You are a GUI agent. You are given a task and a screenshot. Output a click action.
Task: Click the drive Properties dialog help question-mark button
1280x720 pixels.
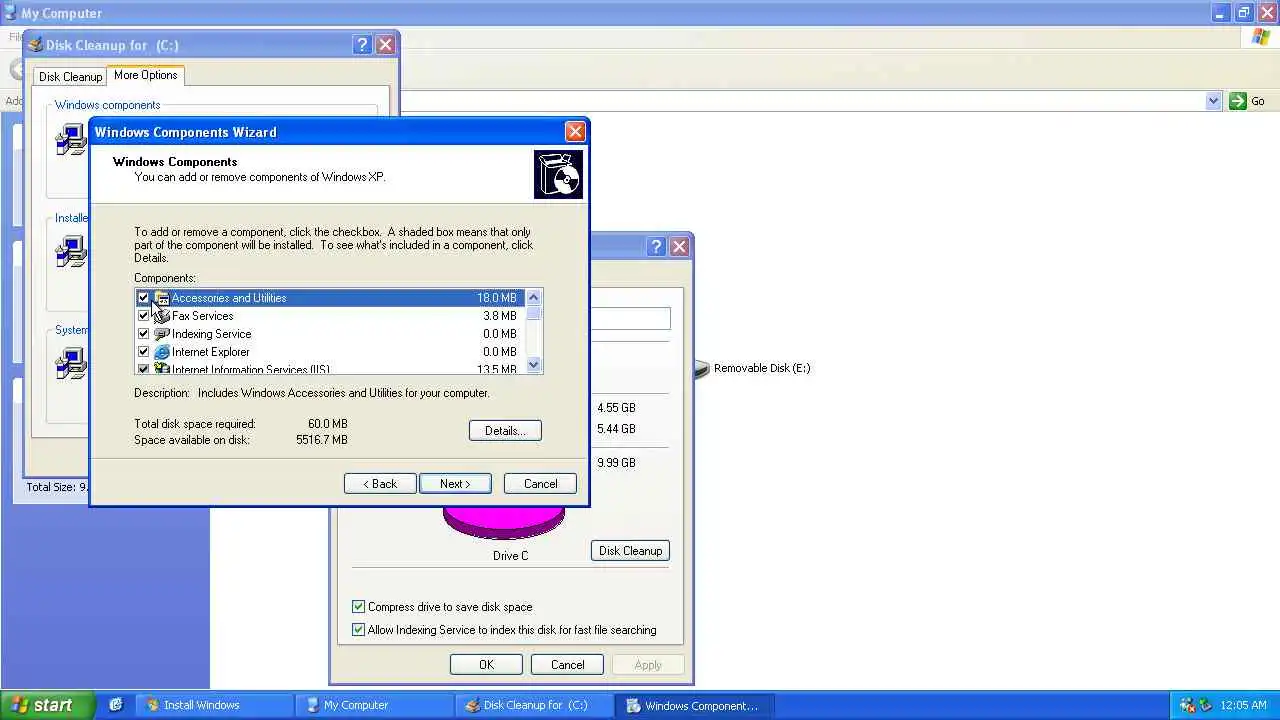[x=656, y=247]
